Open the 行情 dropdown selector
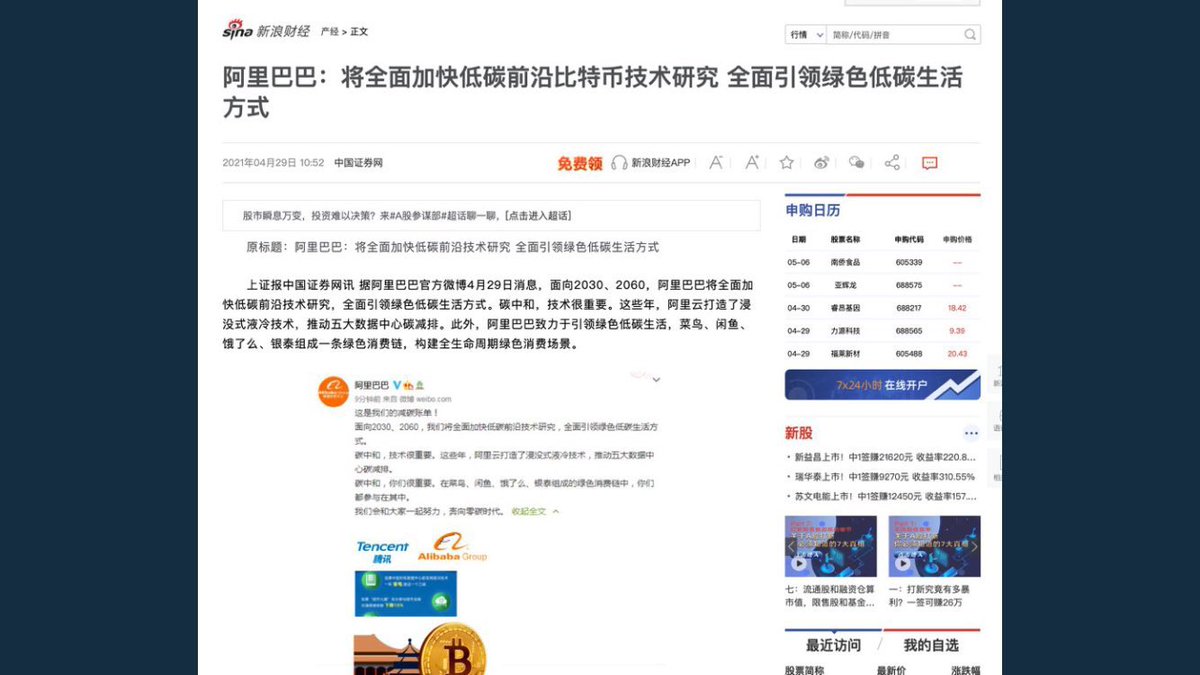The image size is (1200, 675). coord(806,35)
